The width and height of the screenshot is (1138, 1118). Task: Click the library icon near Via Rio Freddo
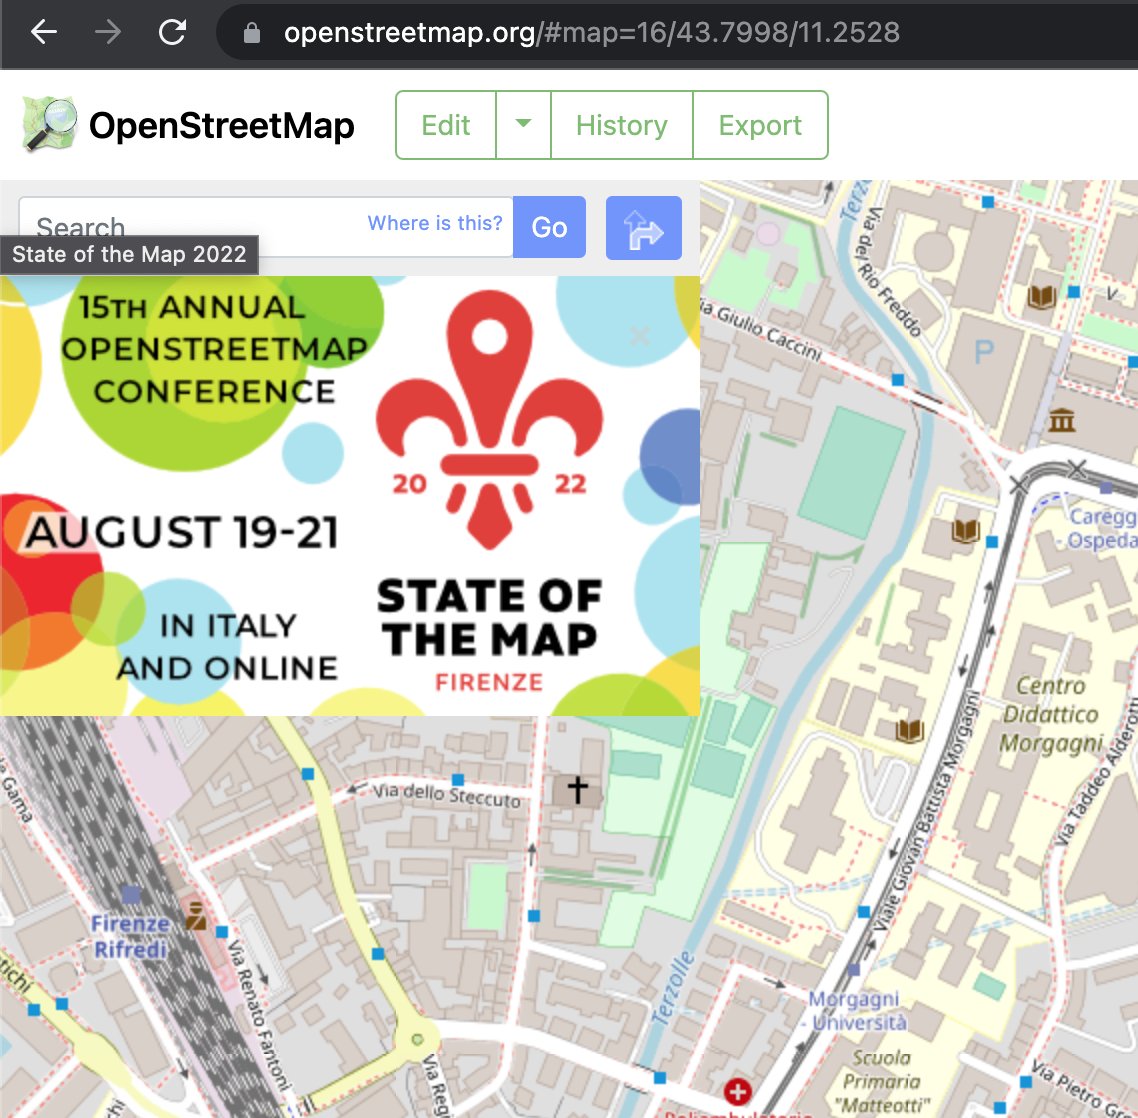[1040, 296]
